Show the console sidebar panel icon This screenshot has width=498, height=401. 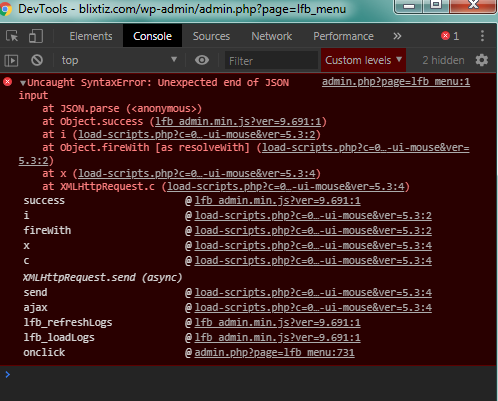[11, 60]
